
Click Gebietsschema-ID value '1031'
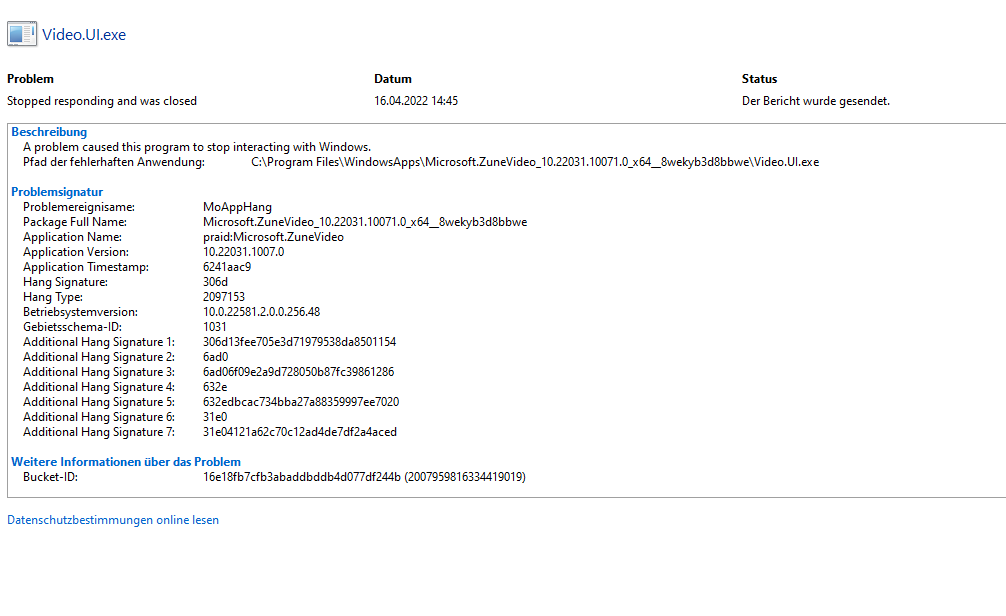(x=215, y=327)
